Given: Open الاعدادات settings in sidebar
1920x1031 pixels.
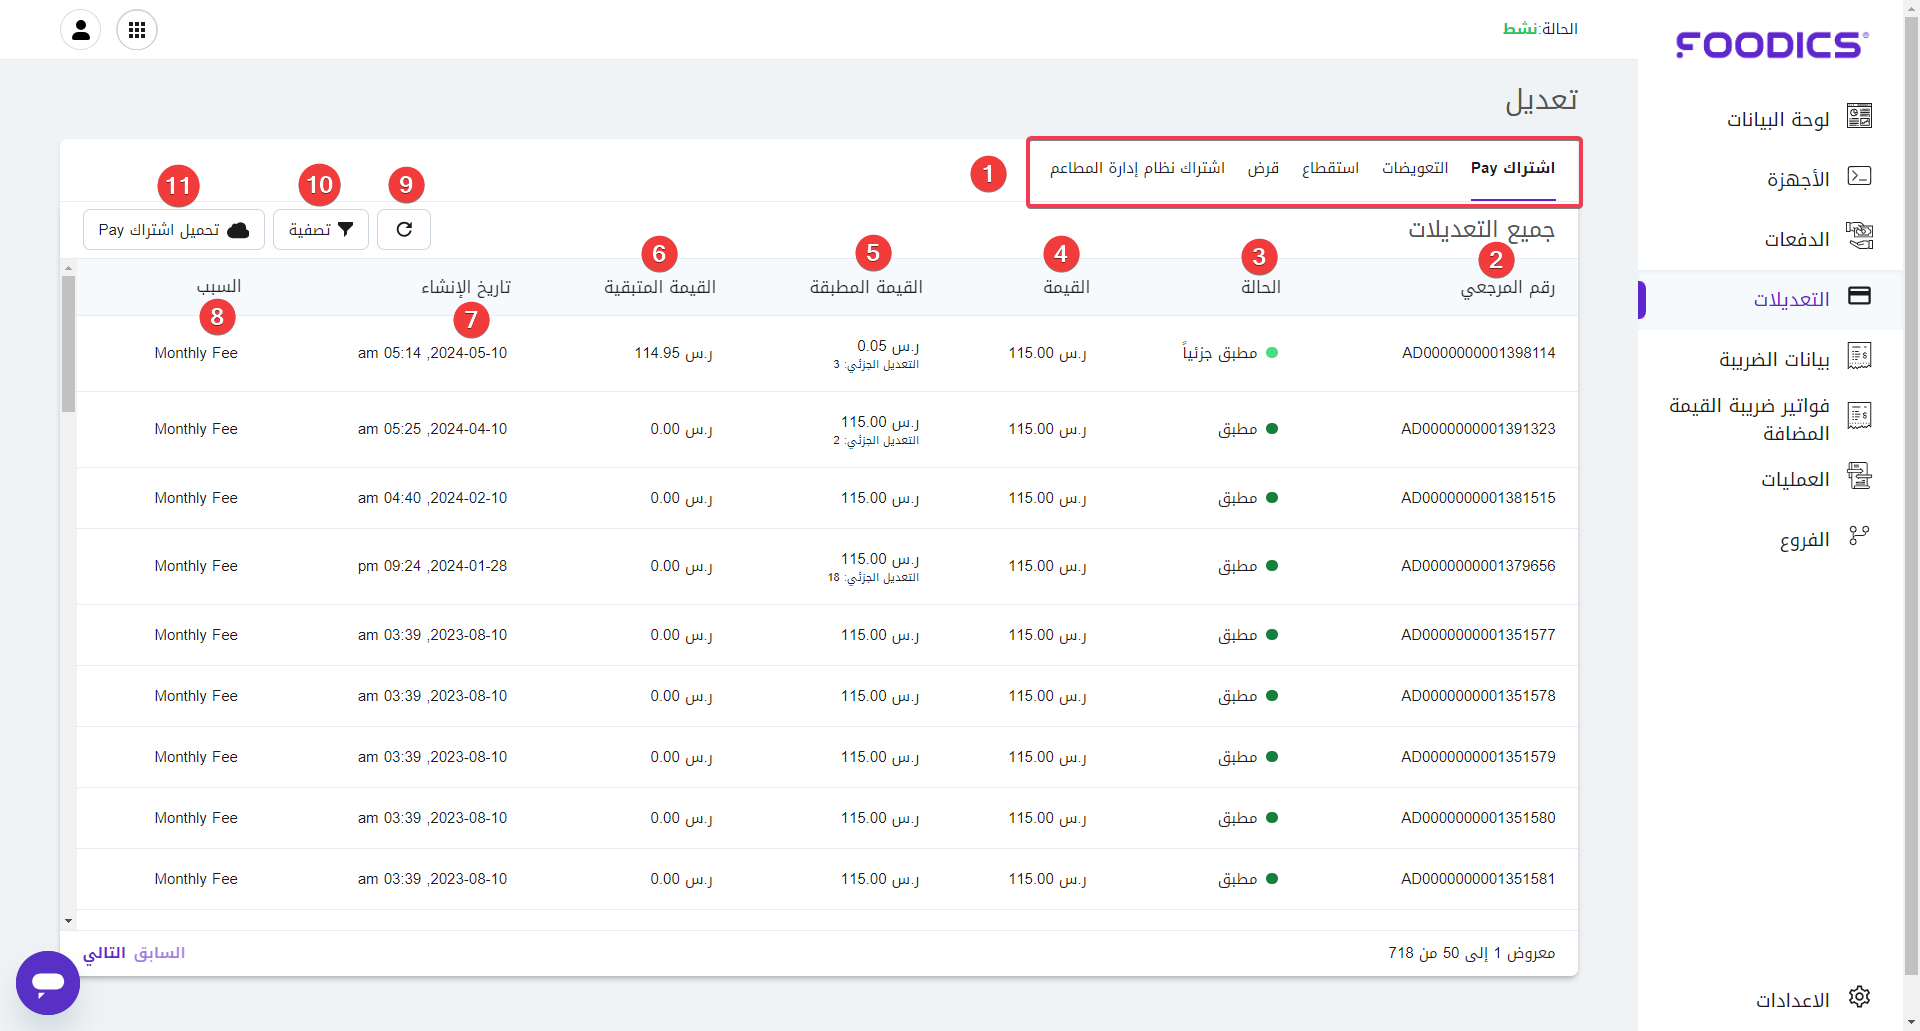Looking at the screenshot, I should pyautogui.click(x=1792, y=1000).
